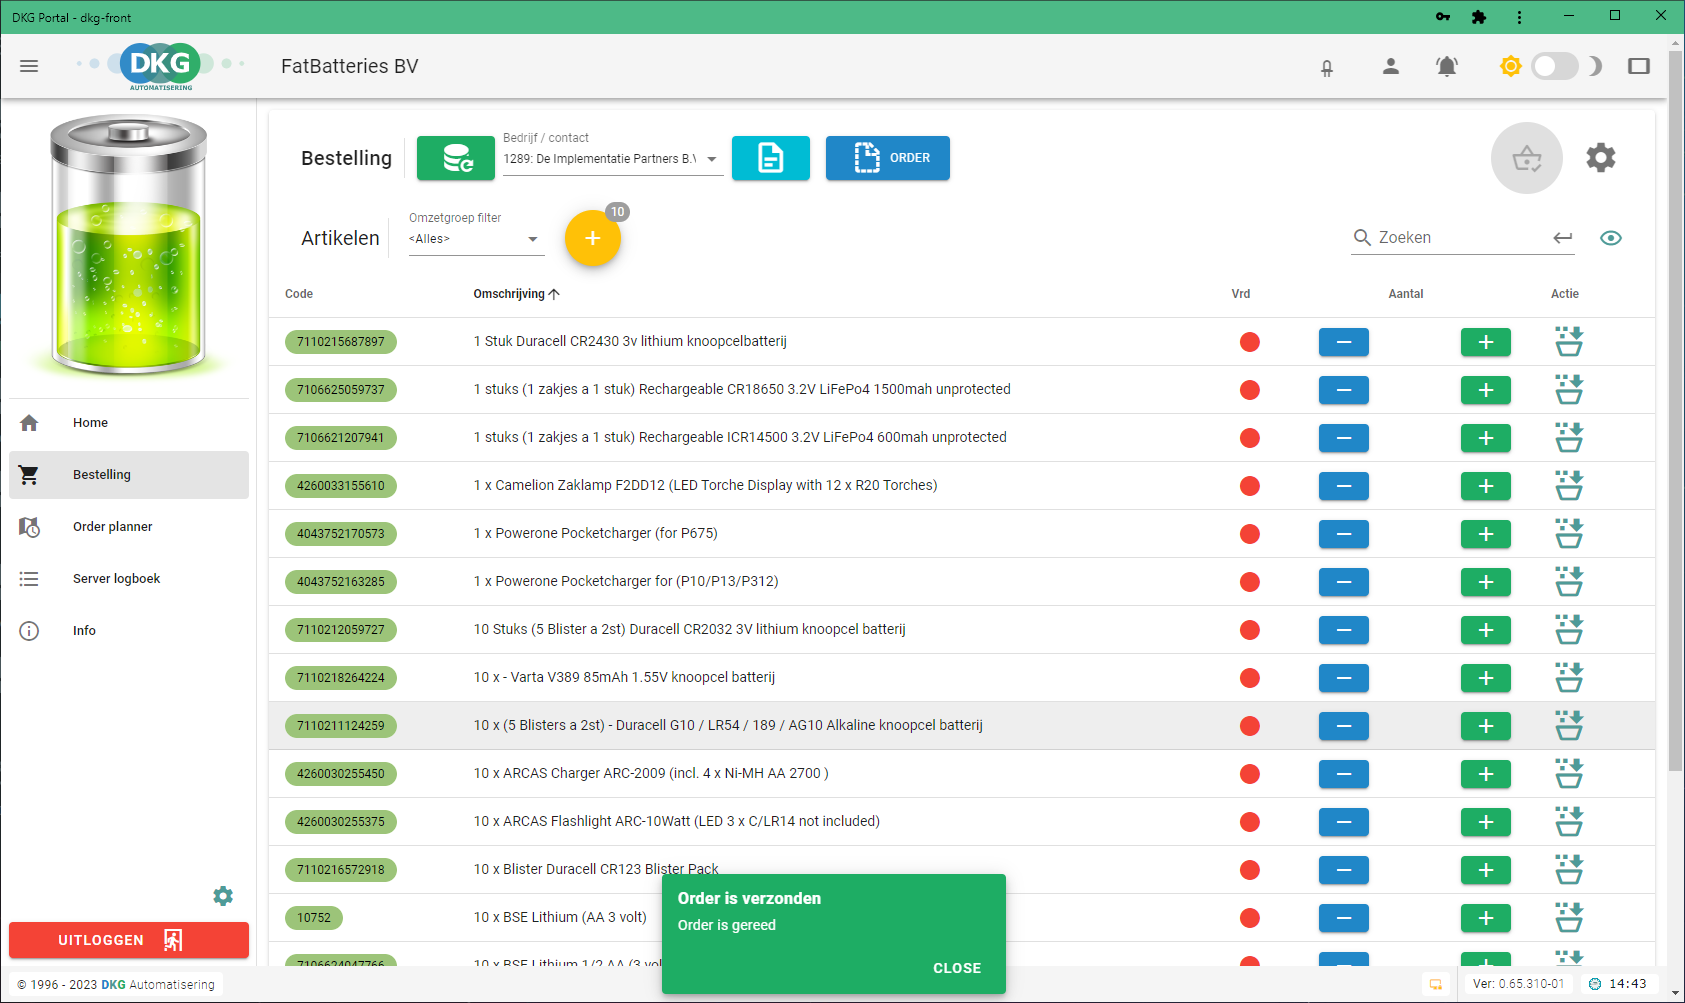The height and width of the screenshot is (1003, 1685).
Task: Open the user account icon
Action: [x=1390, y=66]
